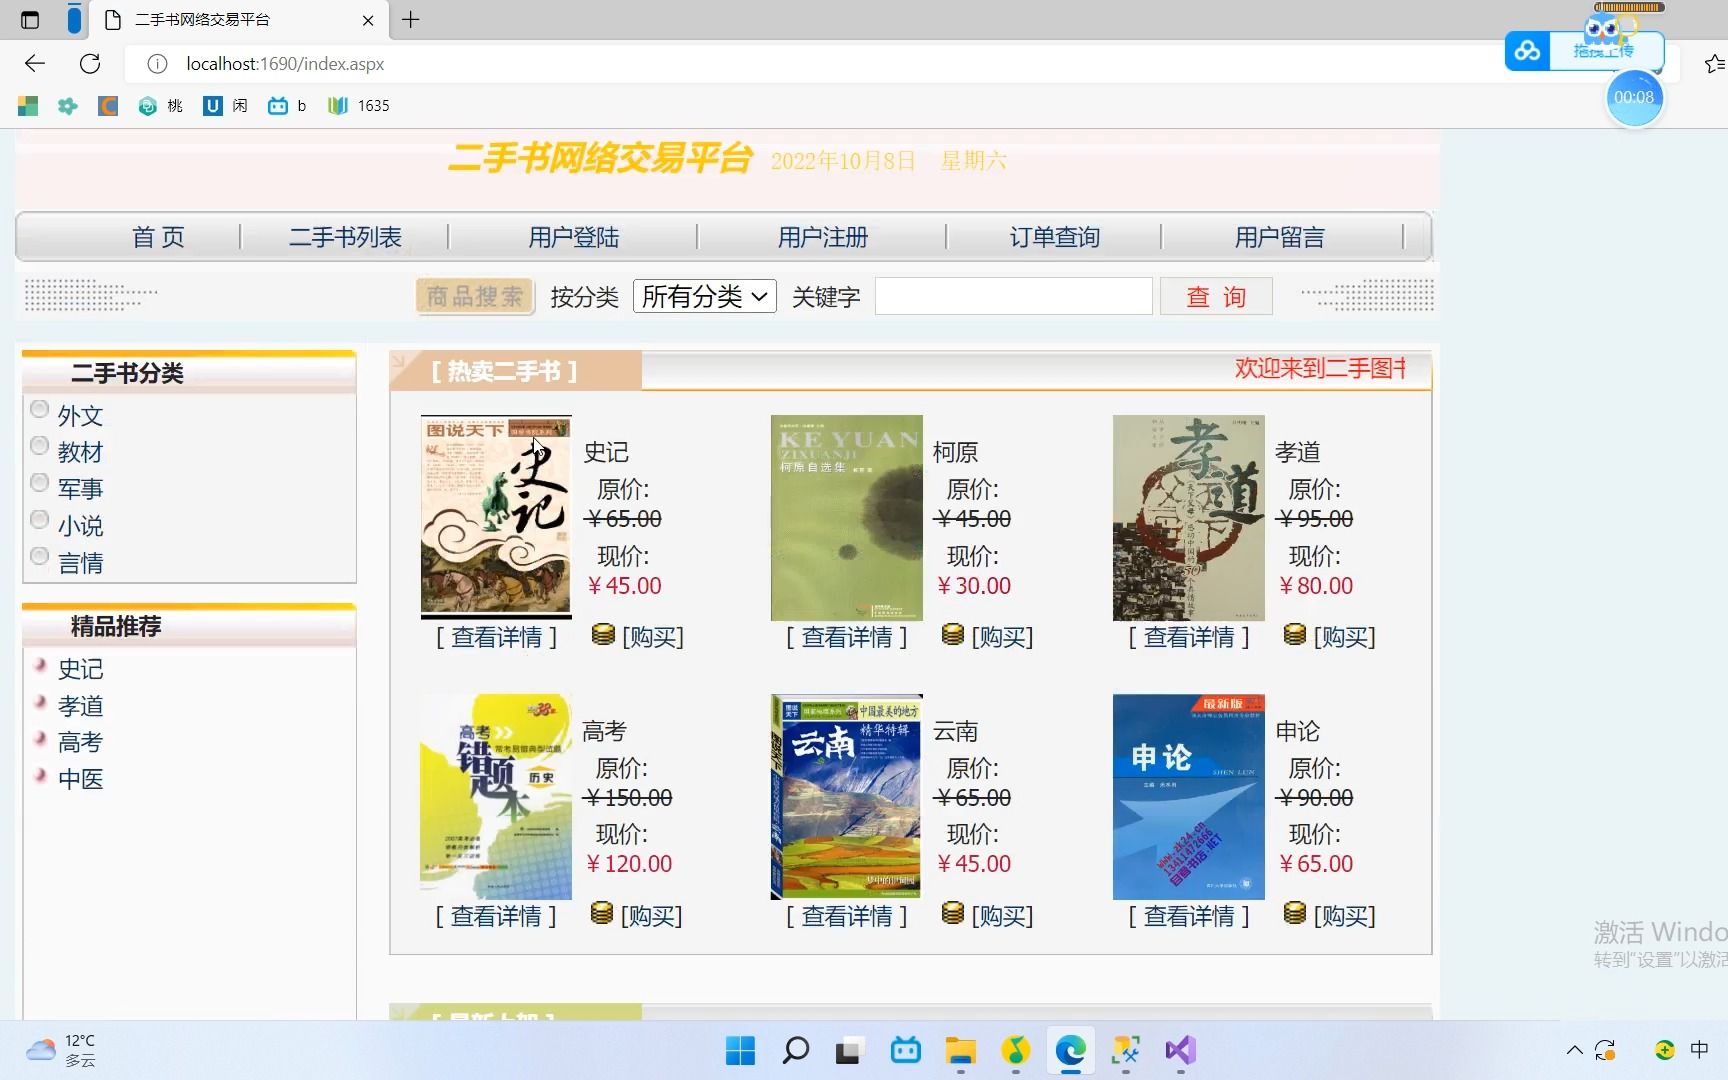Viewport: 1728px width, 1080px height.
Task: Click 查看详情 for 申论
Action: (1189, 916)
